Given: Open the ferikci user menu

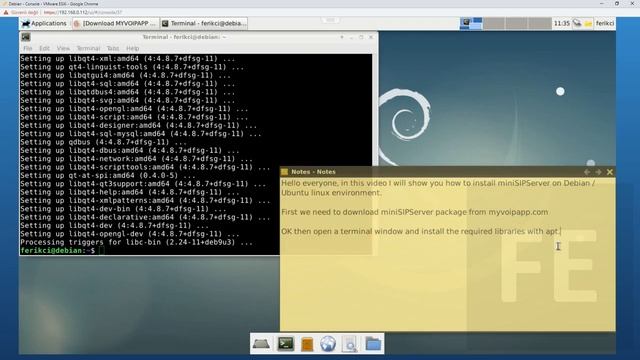Looking at the screenshot, I should coord(604,23).
